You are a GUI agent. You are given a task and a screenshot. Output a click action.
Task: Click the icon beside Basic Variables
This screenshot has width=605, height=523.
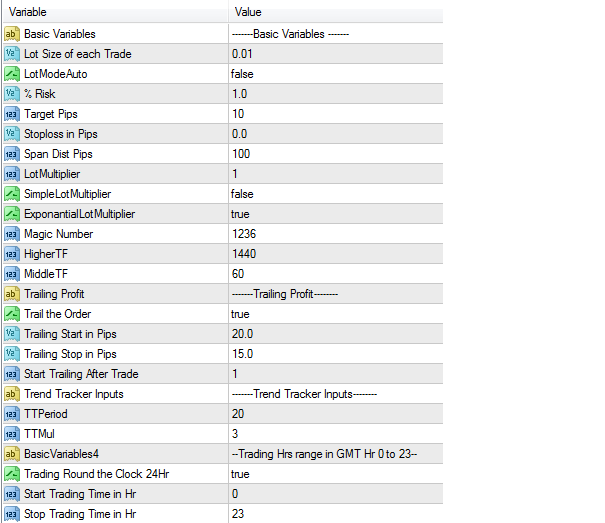click(11, 34)
